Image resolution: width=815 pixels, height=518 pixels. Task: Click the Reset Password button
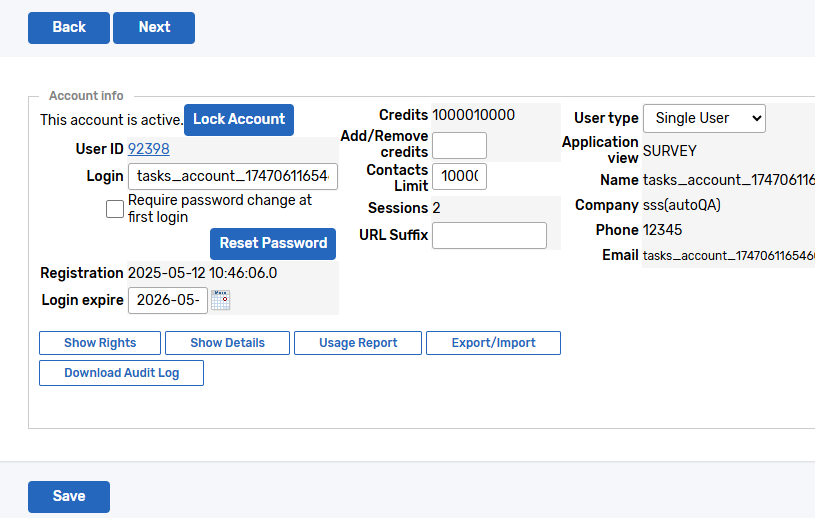(x=273, y=243)
